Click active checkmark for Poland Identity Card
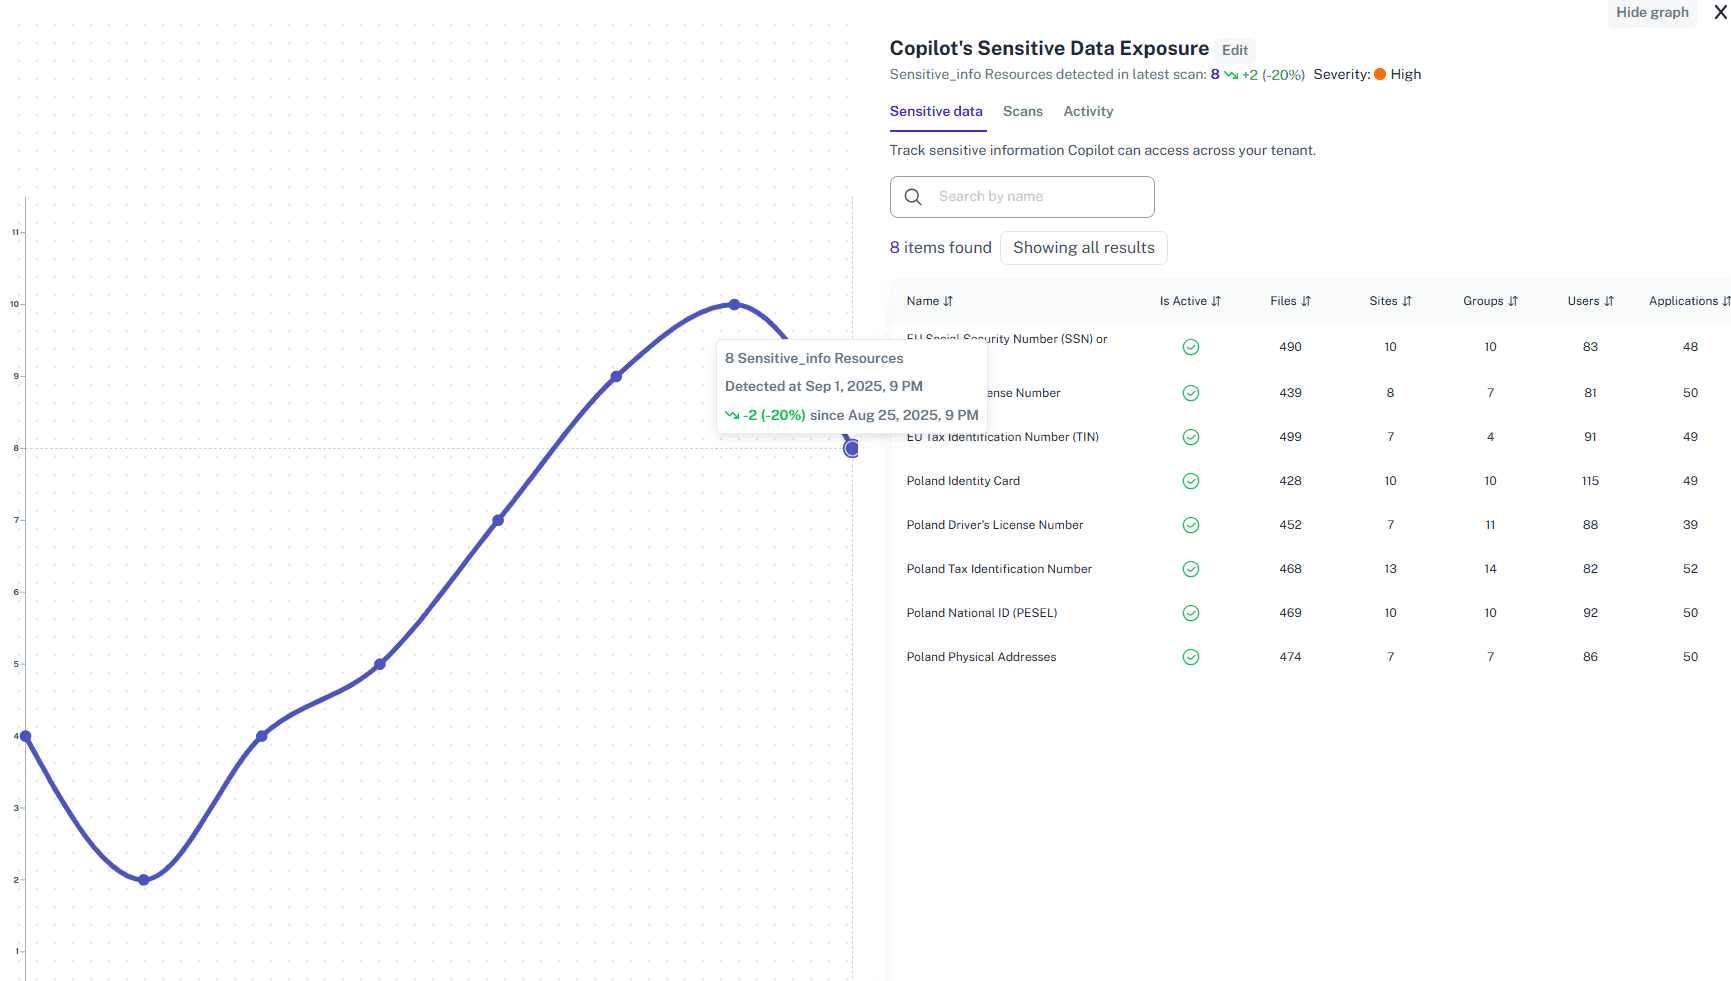 click(1190, 481)
